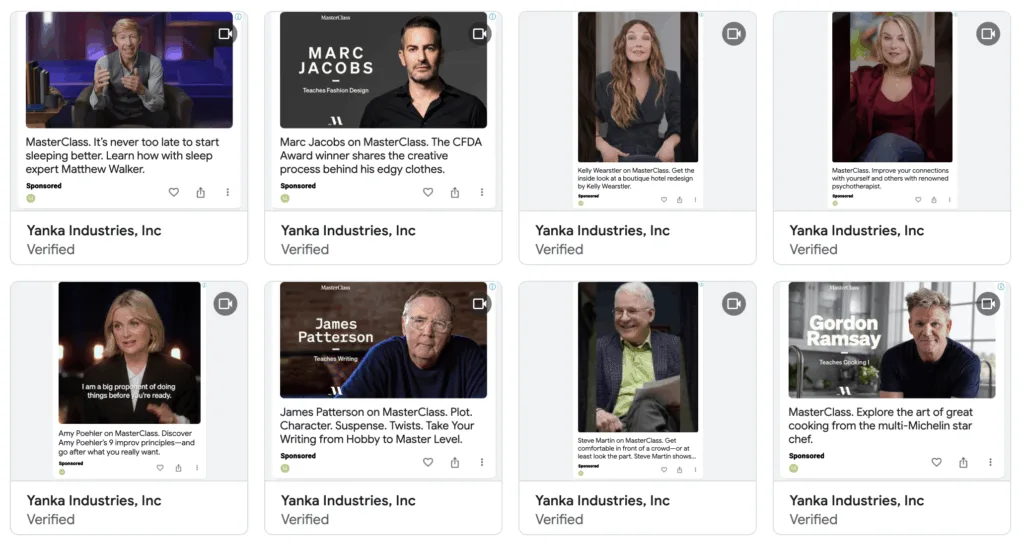The height and width of the screenshot is (546, 1024).
Task: Share the James Patterson writing ad
Action: (455, 462)
